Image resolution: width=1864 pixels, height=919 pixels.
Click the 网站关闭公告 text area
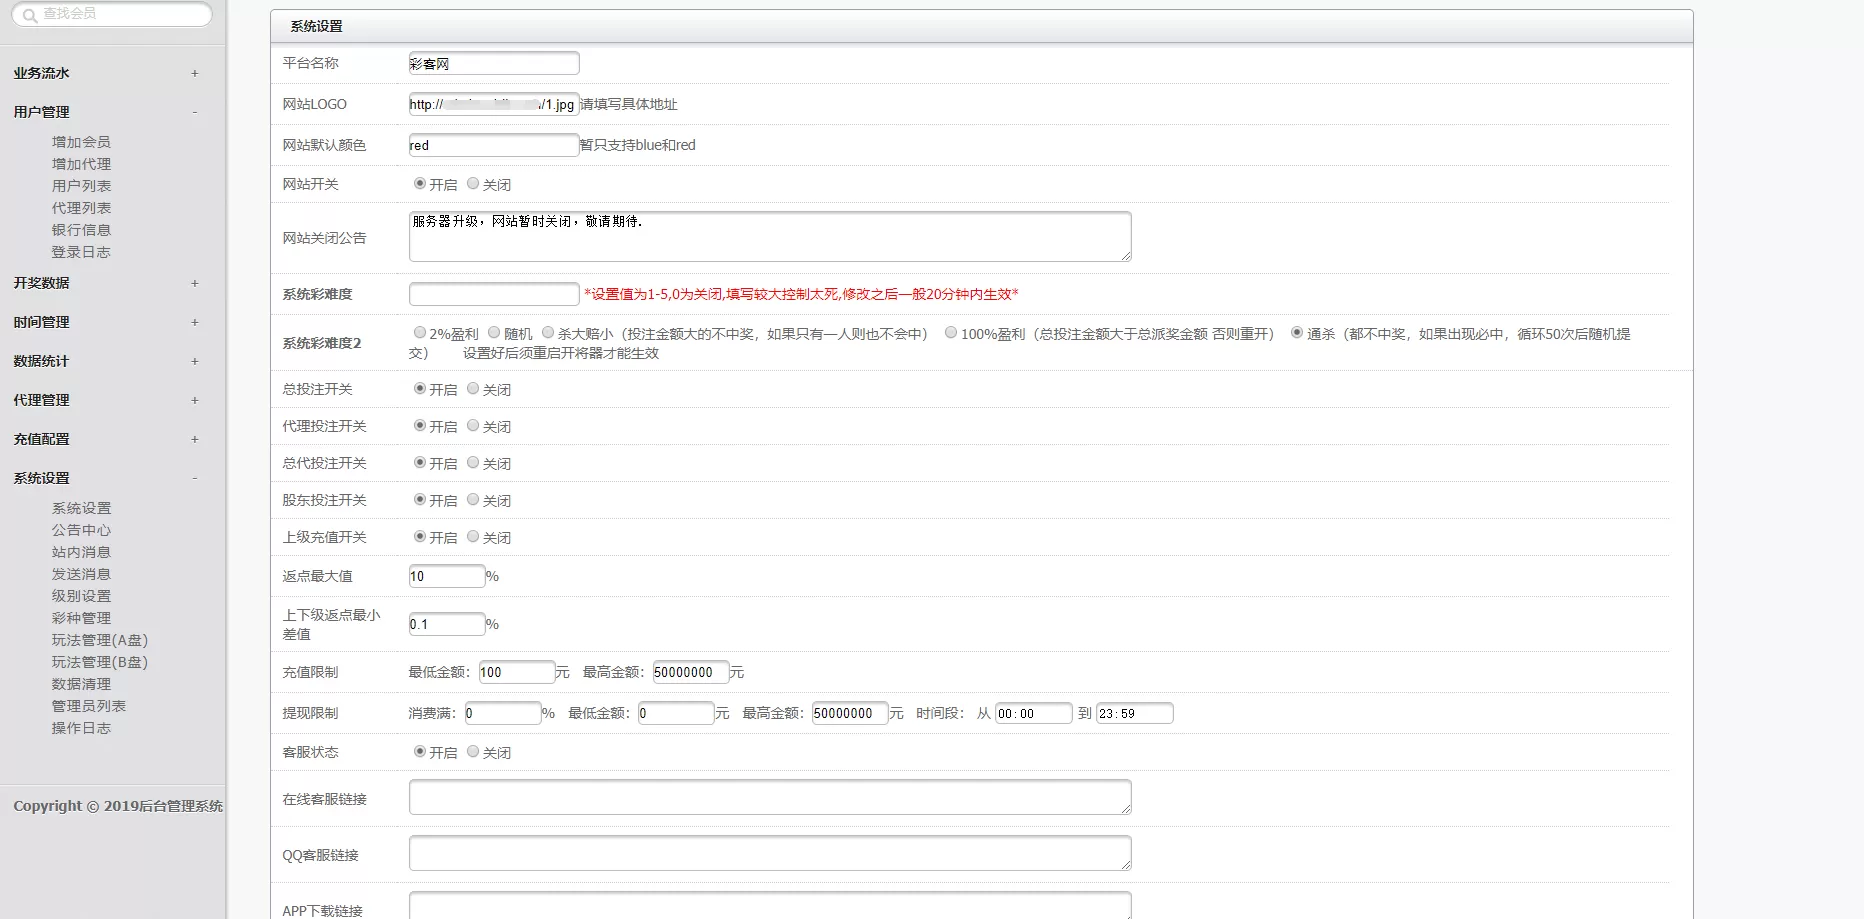pos(770,237)
